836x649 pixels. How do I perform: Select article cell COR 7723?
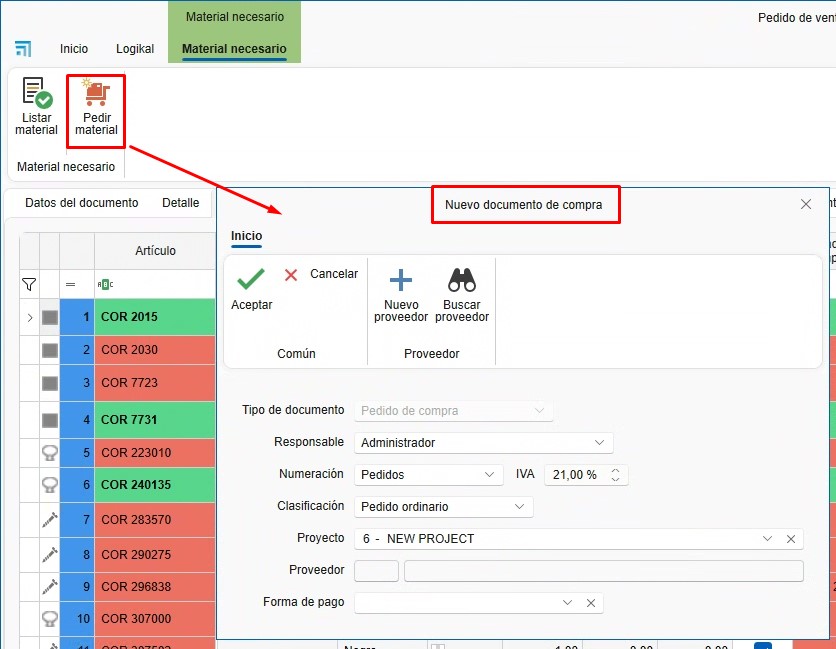(155, 383)
